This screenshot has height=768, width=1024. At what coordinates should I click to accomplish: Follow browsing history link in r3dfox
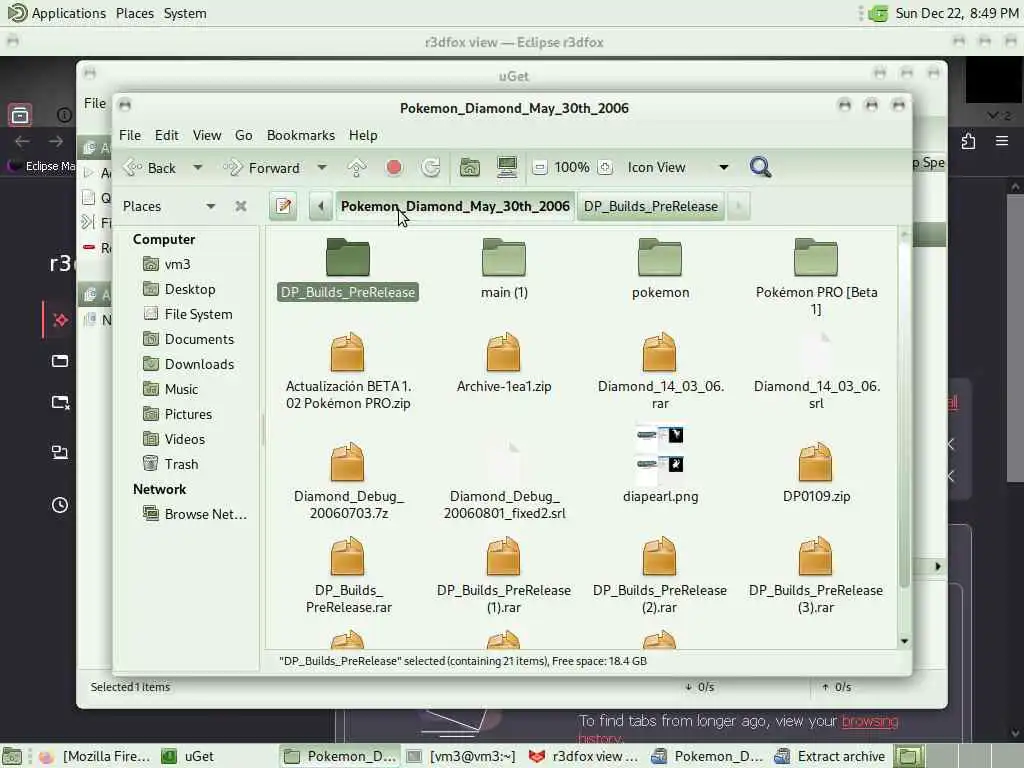tap(870, 721)
